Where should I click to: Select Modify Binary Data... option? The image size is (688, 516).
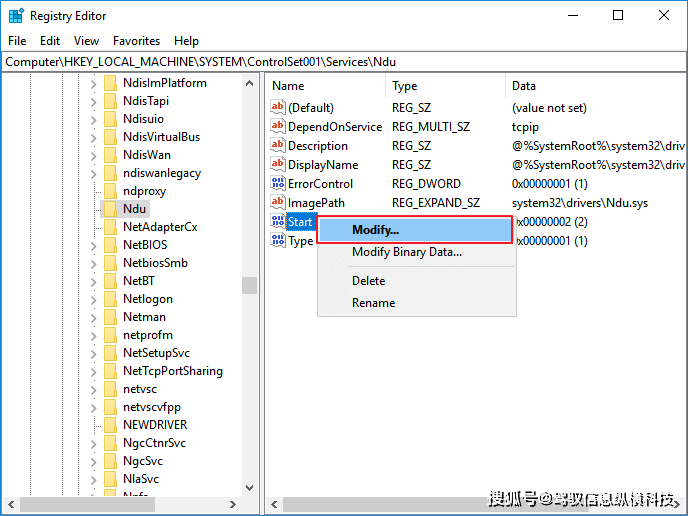coord(406,252)
